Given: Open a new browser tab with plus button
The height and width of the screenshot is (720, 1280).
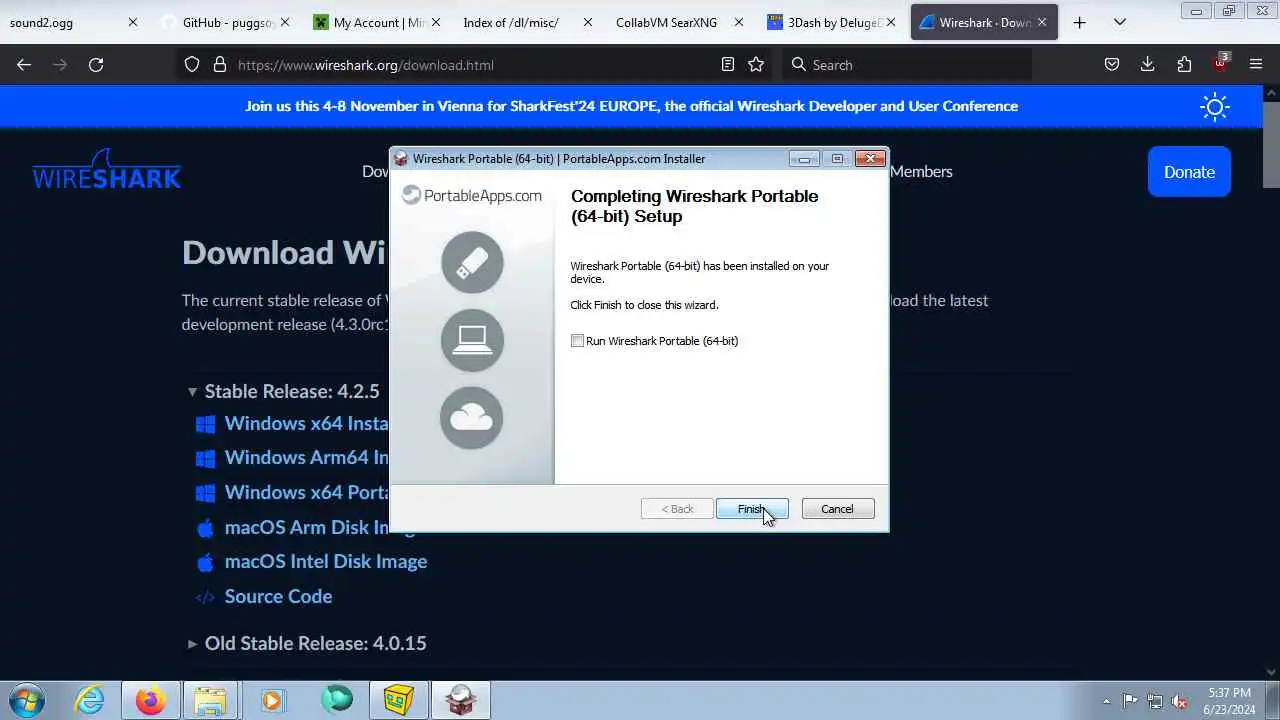Looking at the screenshot, I should click(1079, 22).
